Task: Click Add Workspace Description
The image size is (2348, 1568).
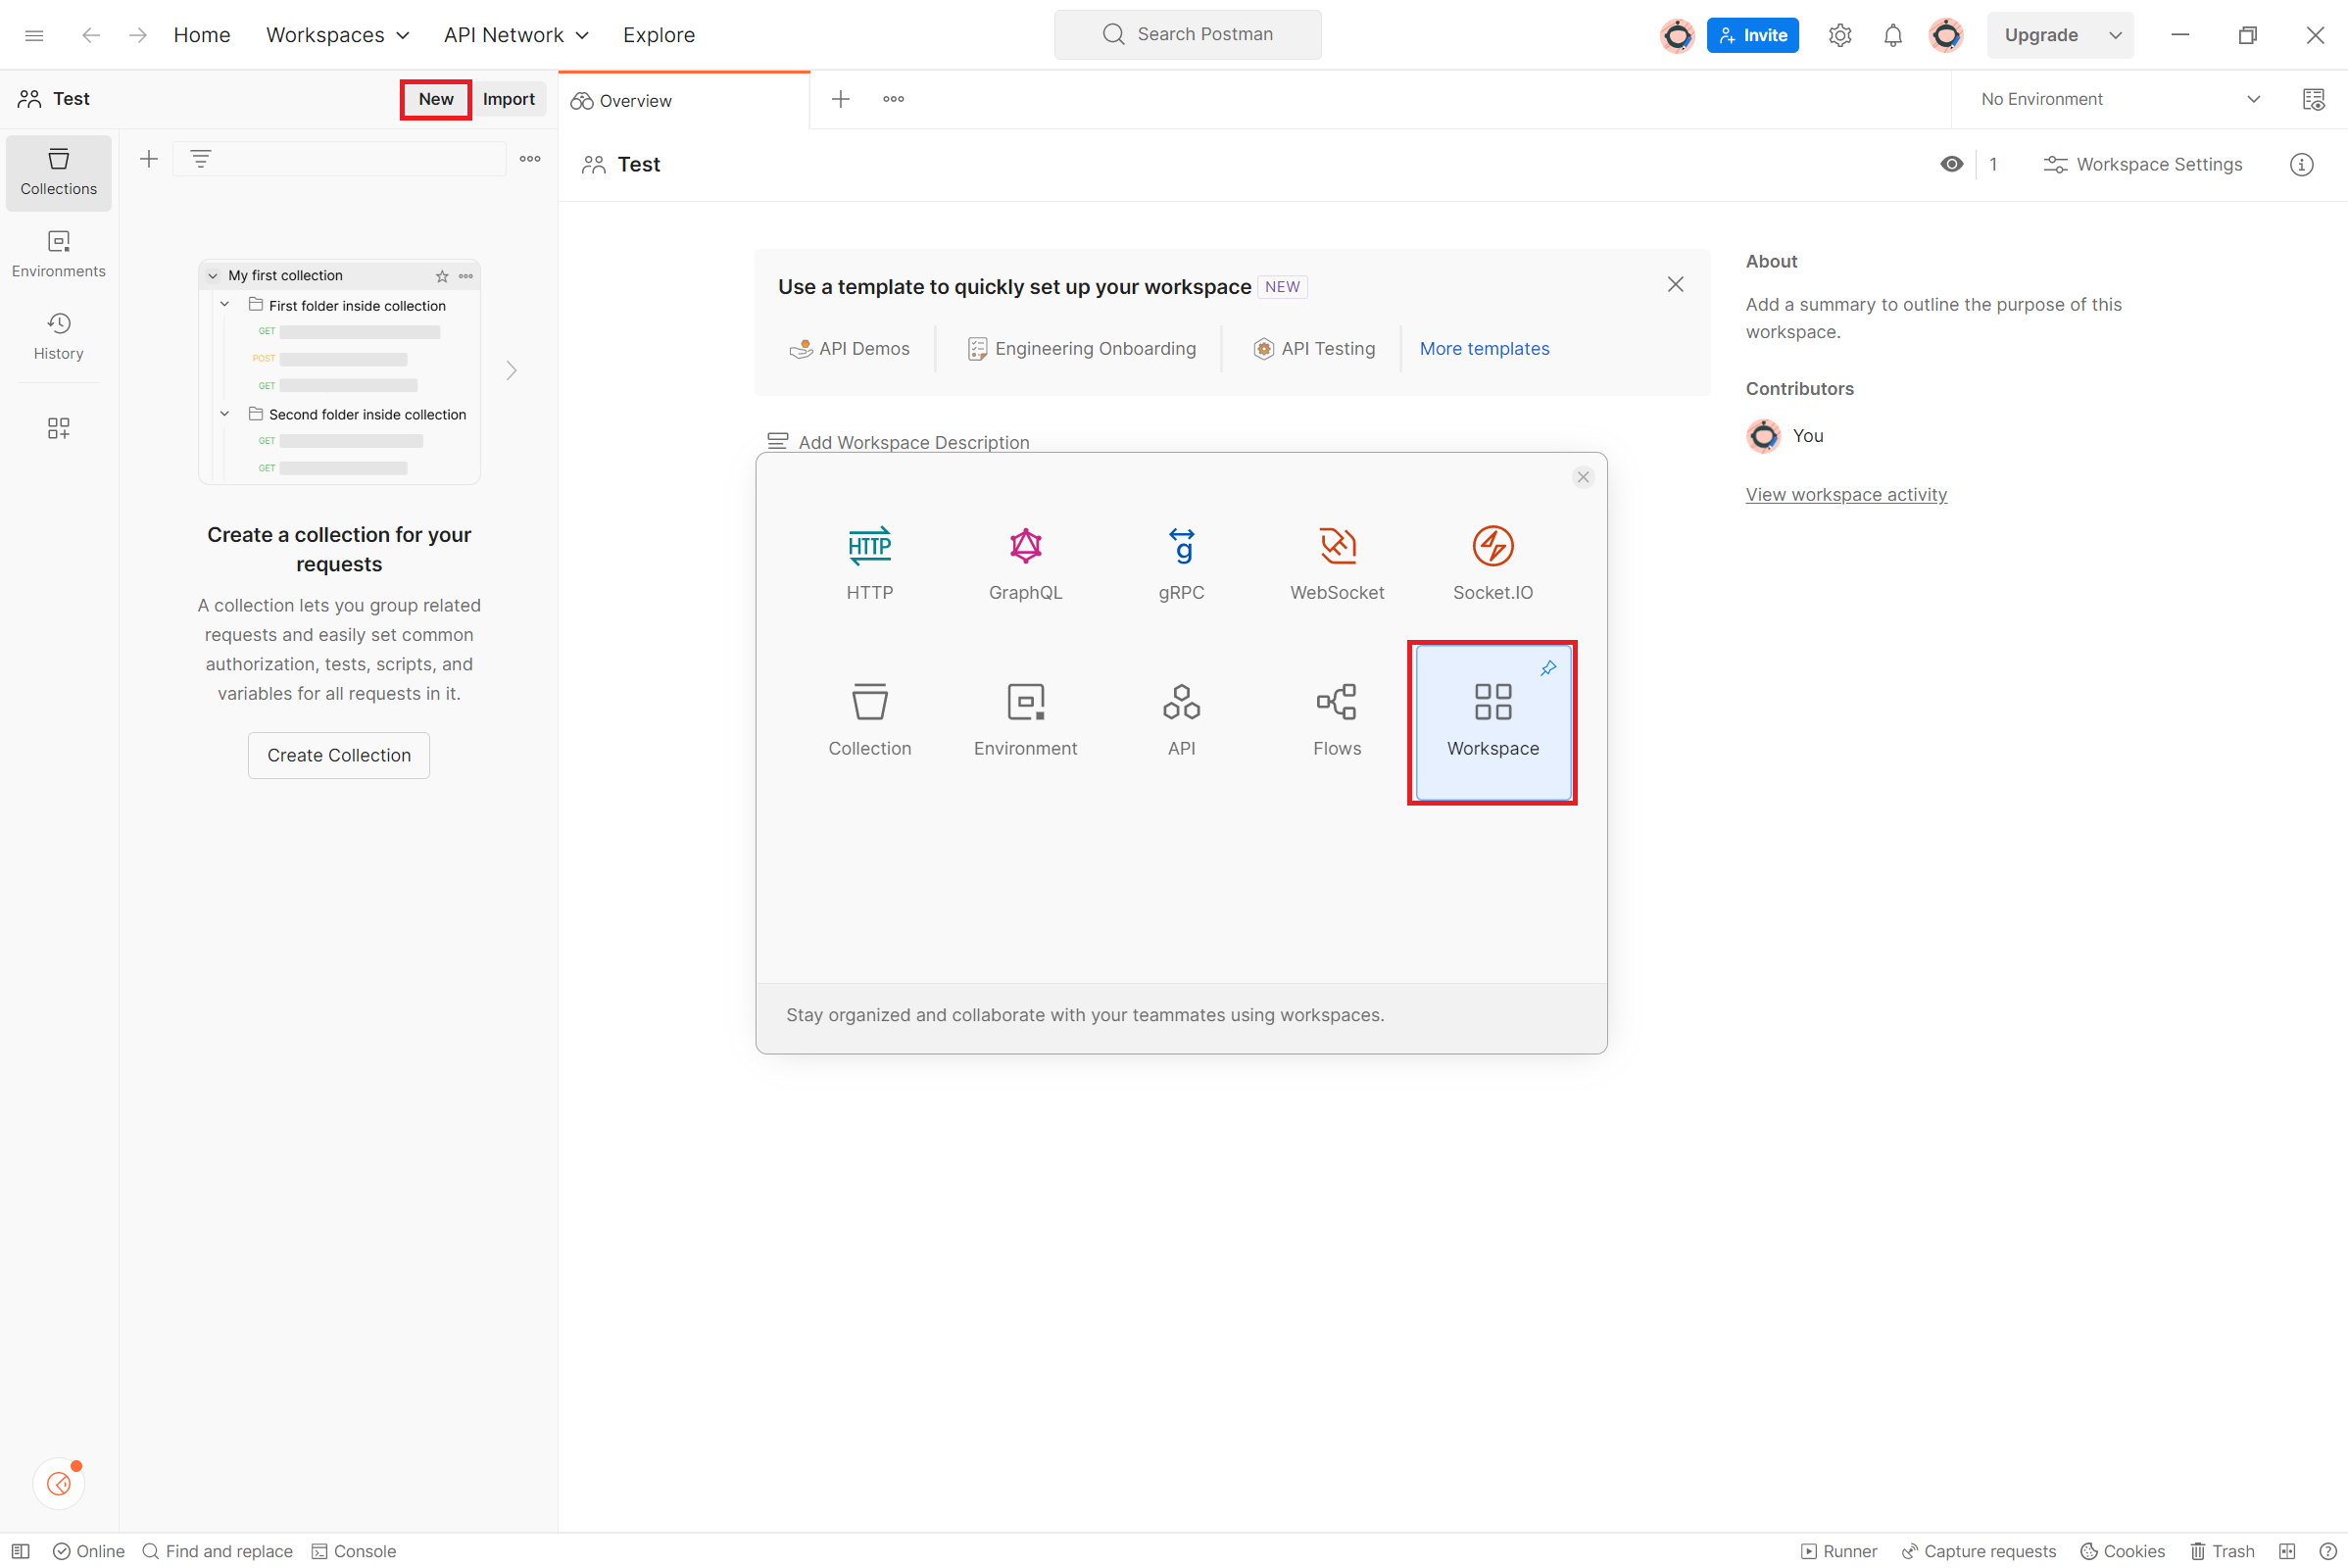Action: click(898, 442)
